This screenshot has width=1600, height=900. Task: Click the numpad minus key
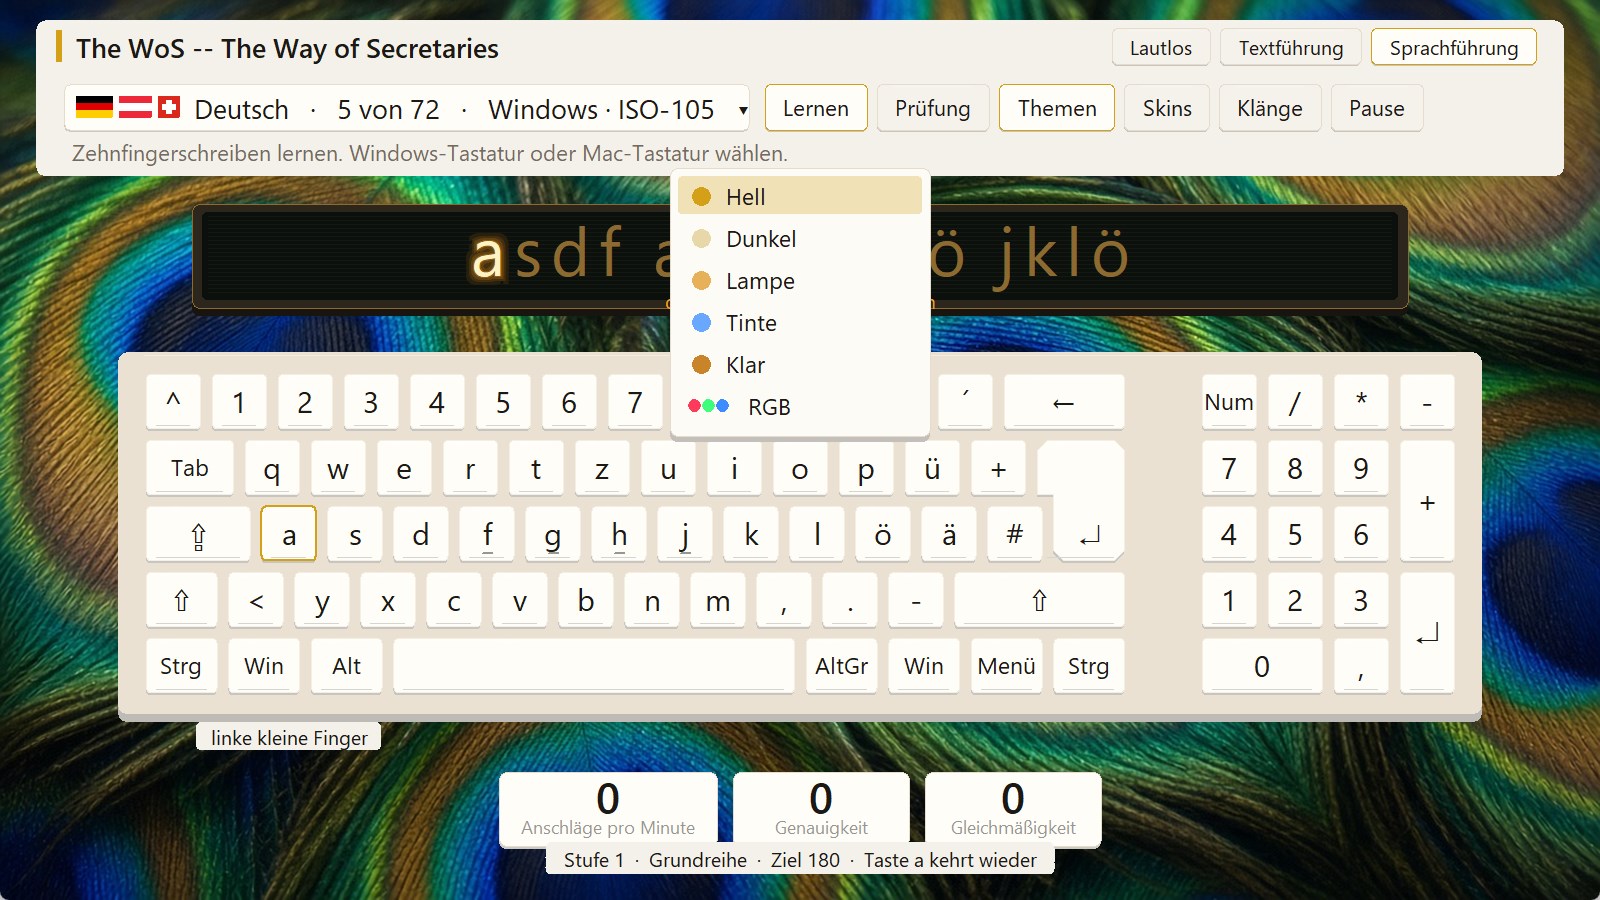pos(1427,402)
